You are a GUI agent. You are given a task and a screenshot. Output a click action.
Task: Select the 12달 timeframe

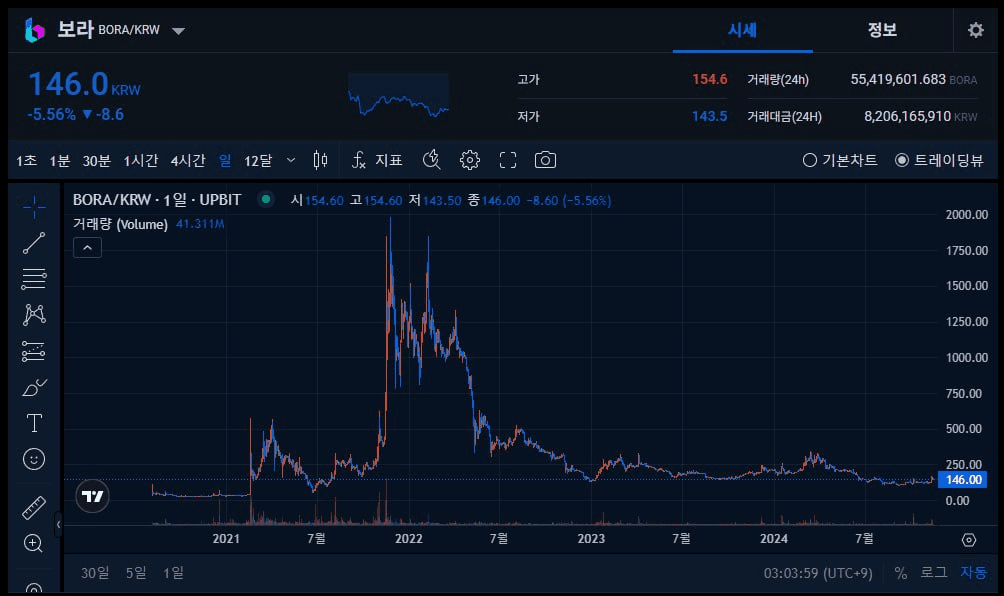pyautogui.click(x=258, y=161)
